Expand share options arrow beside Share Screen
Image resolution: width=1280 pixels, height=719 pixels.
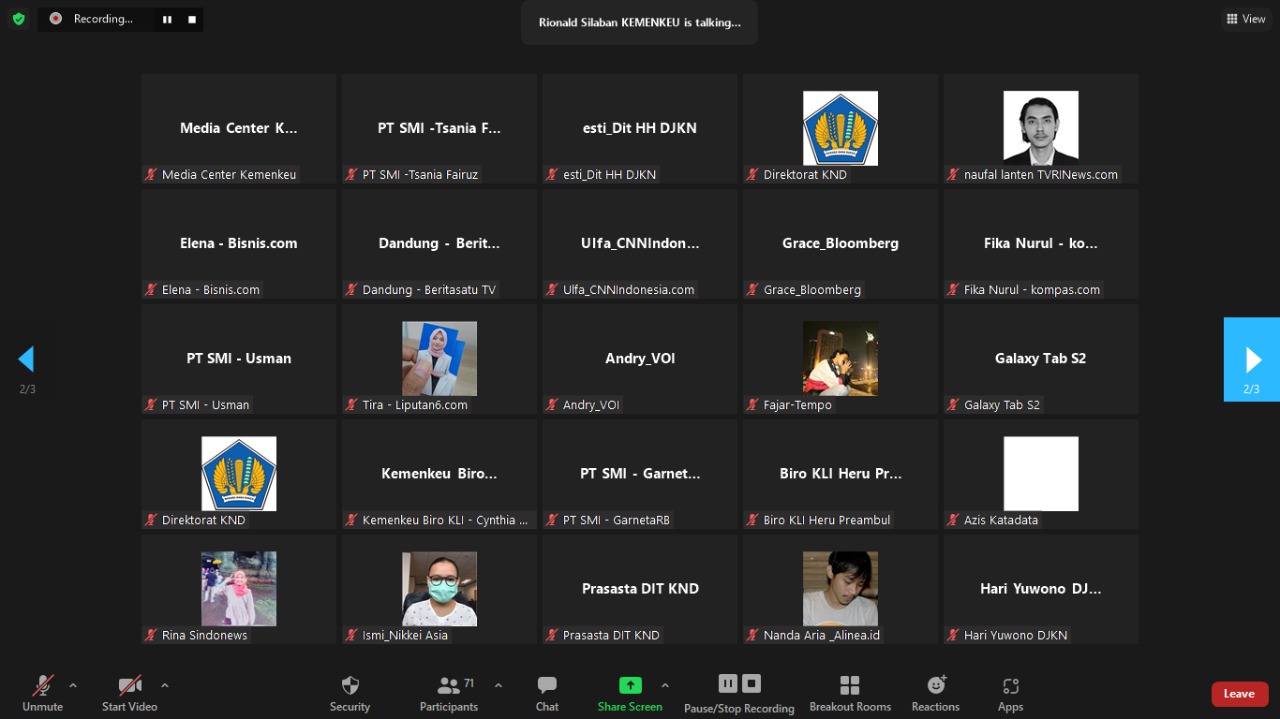[x=665, y=685]
